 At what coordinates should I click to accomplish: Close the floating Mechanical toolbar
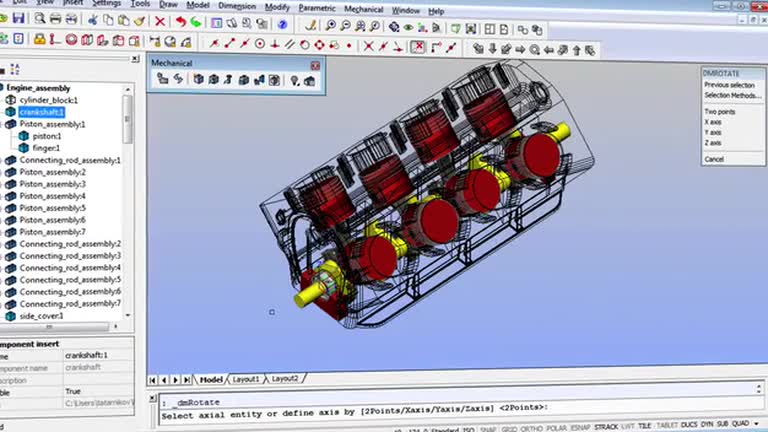tap(313, 64)
